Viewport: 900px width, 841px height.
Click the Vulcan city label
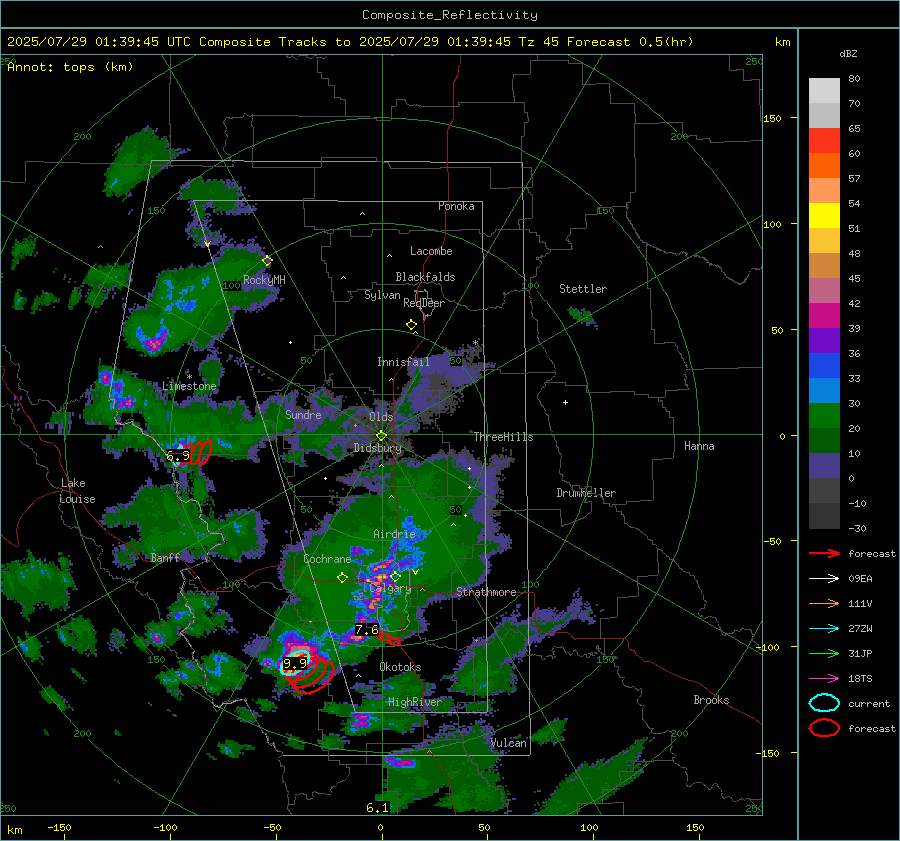[508, 743]
